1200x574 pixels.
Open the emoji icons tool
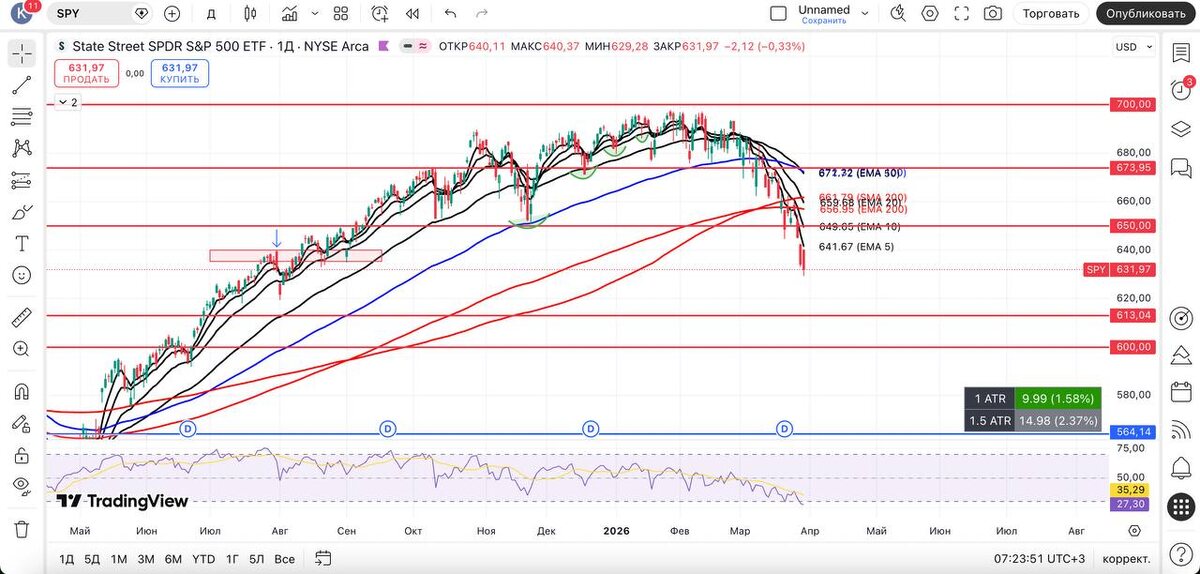click(21, 275)
